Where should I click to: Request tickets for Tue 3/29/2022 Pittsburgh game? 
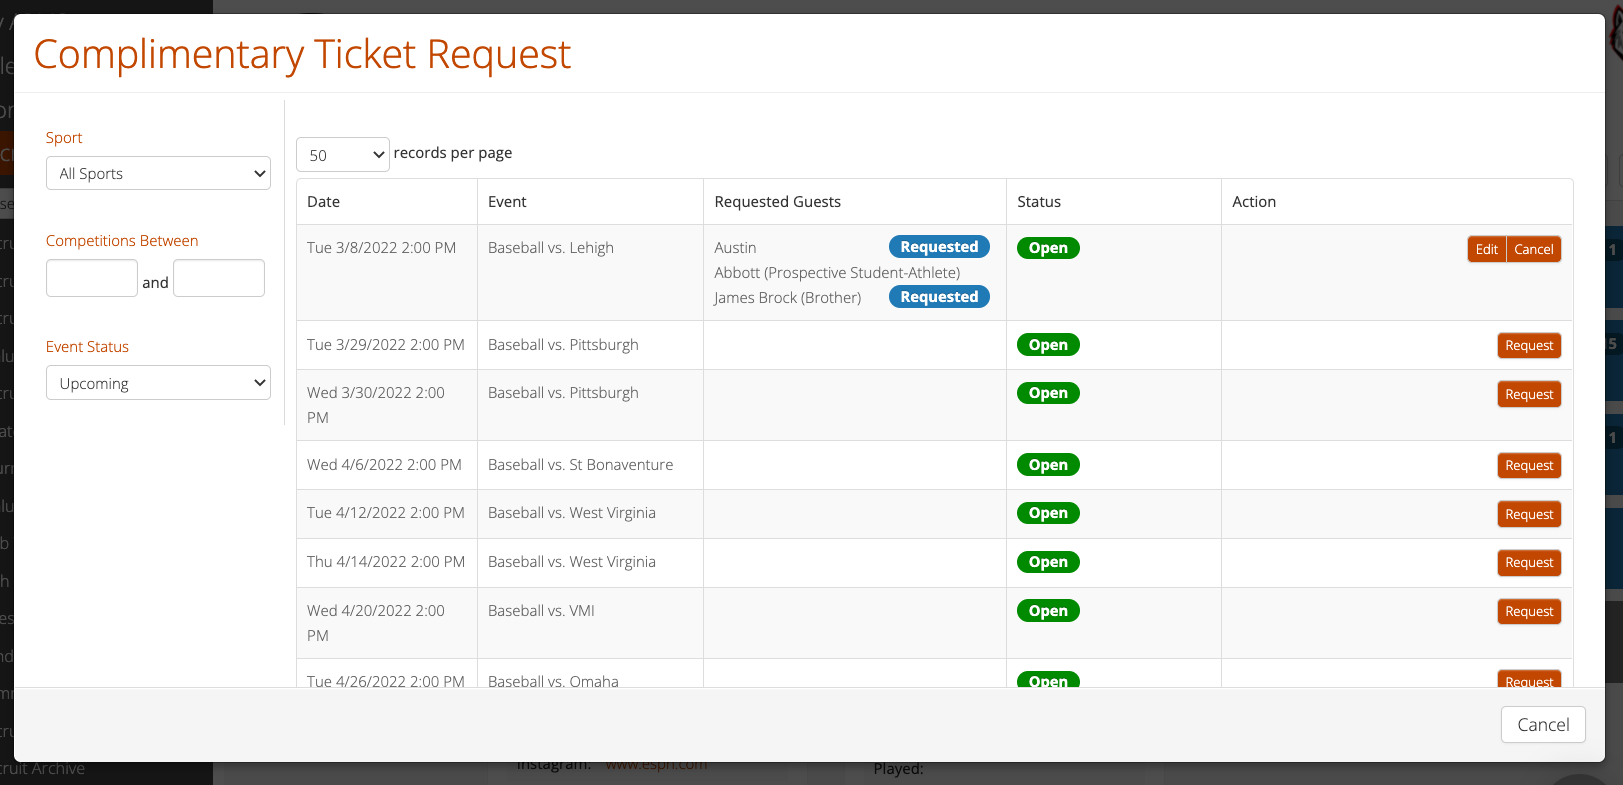(1529, 346)
